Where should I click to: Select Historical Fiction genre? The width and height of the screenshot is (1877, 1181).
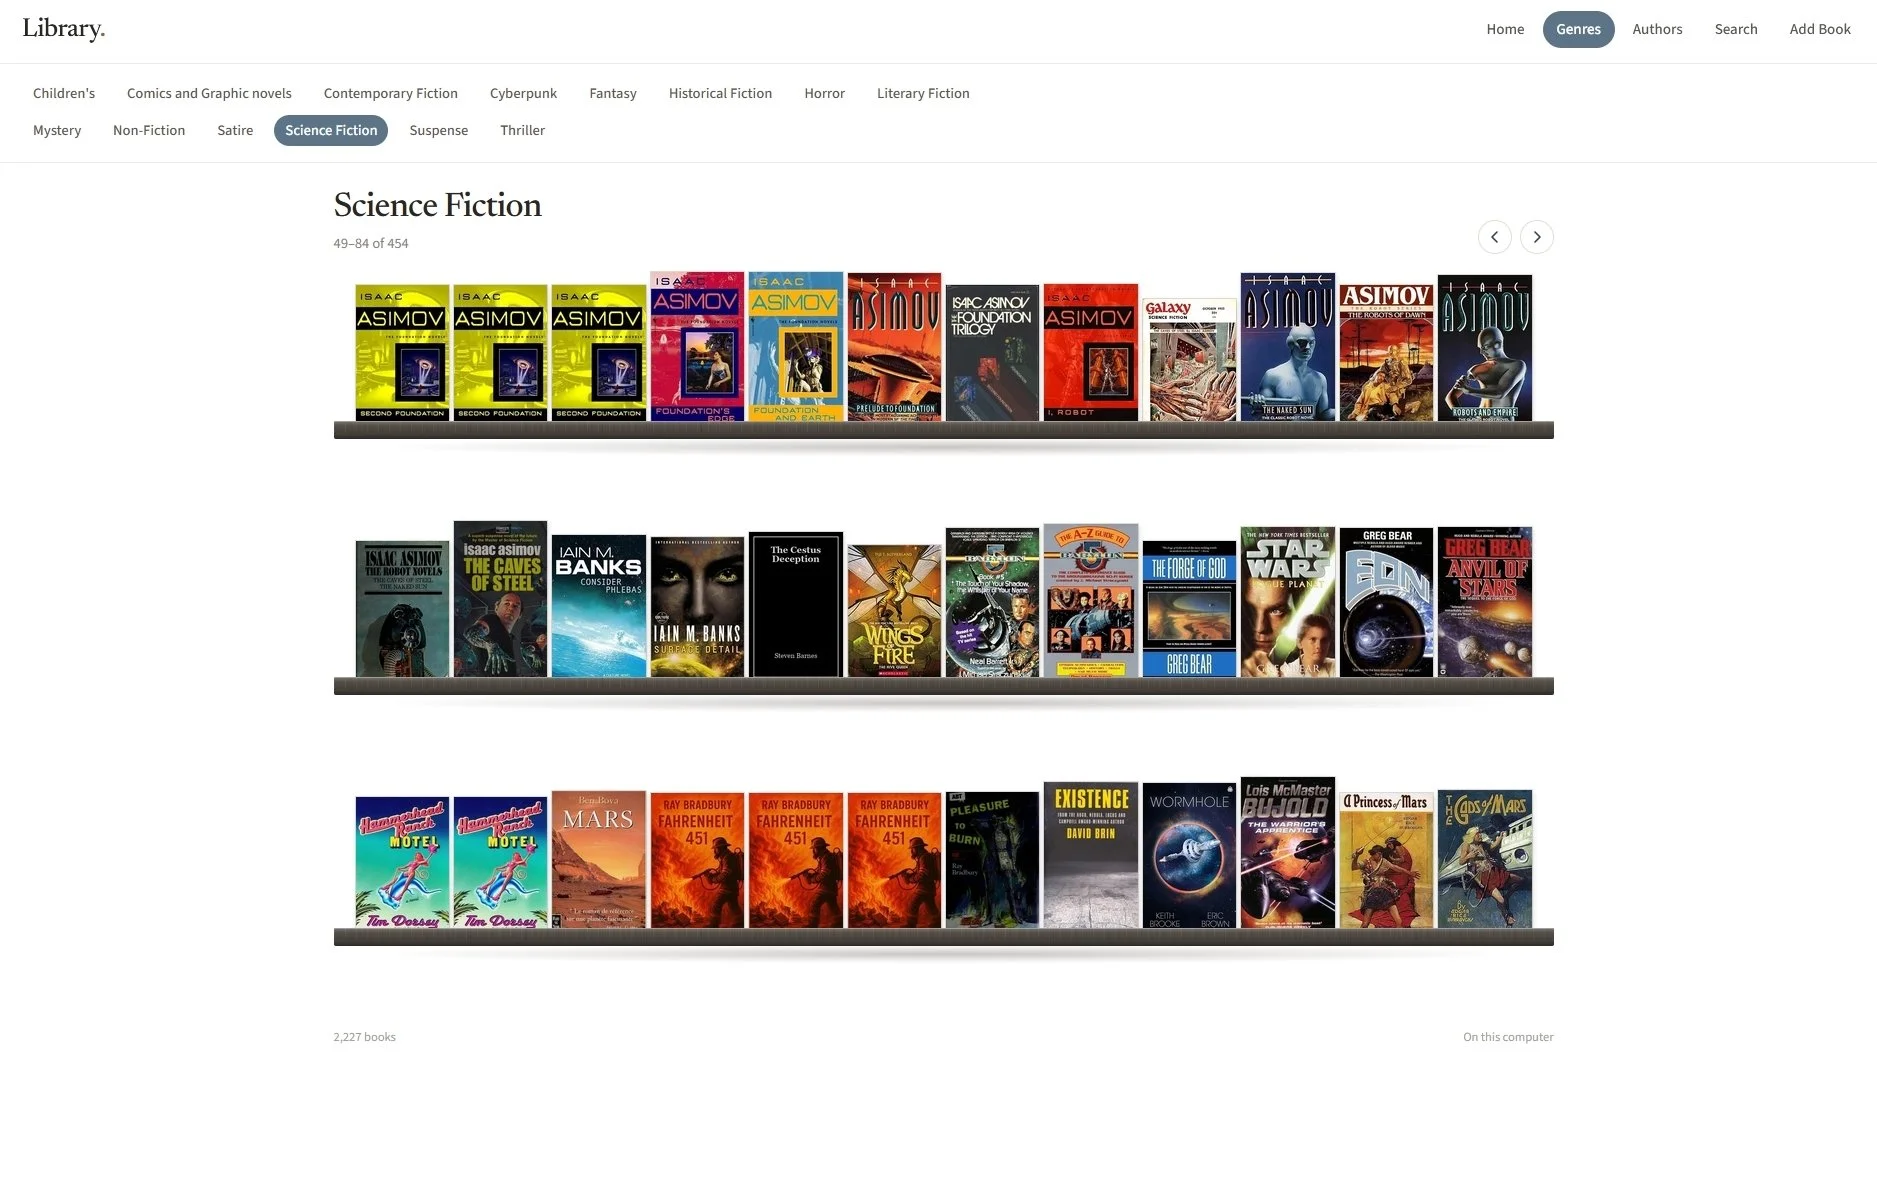tap(720, 93)
